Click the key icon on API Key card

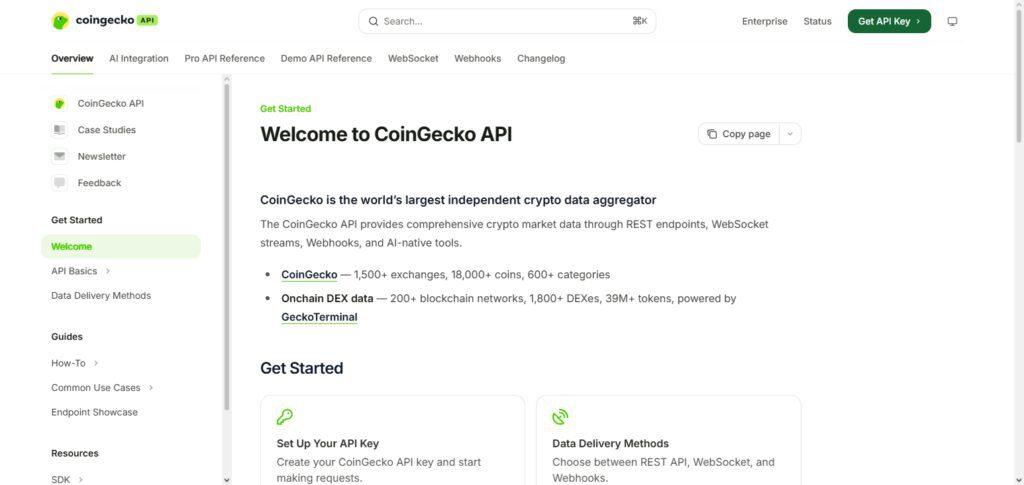tap(285, 416)
